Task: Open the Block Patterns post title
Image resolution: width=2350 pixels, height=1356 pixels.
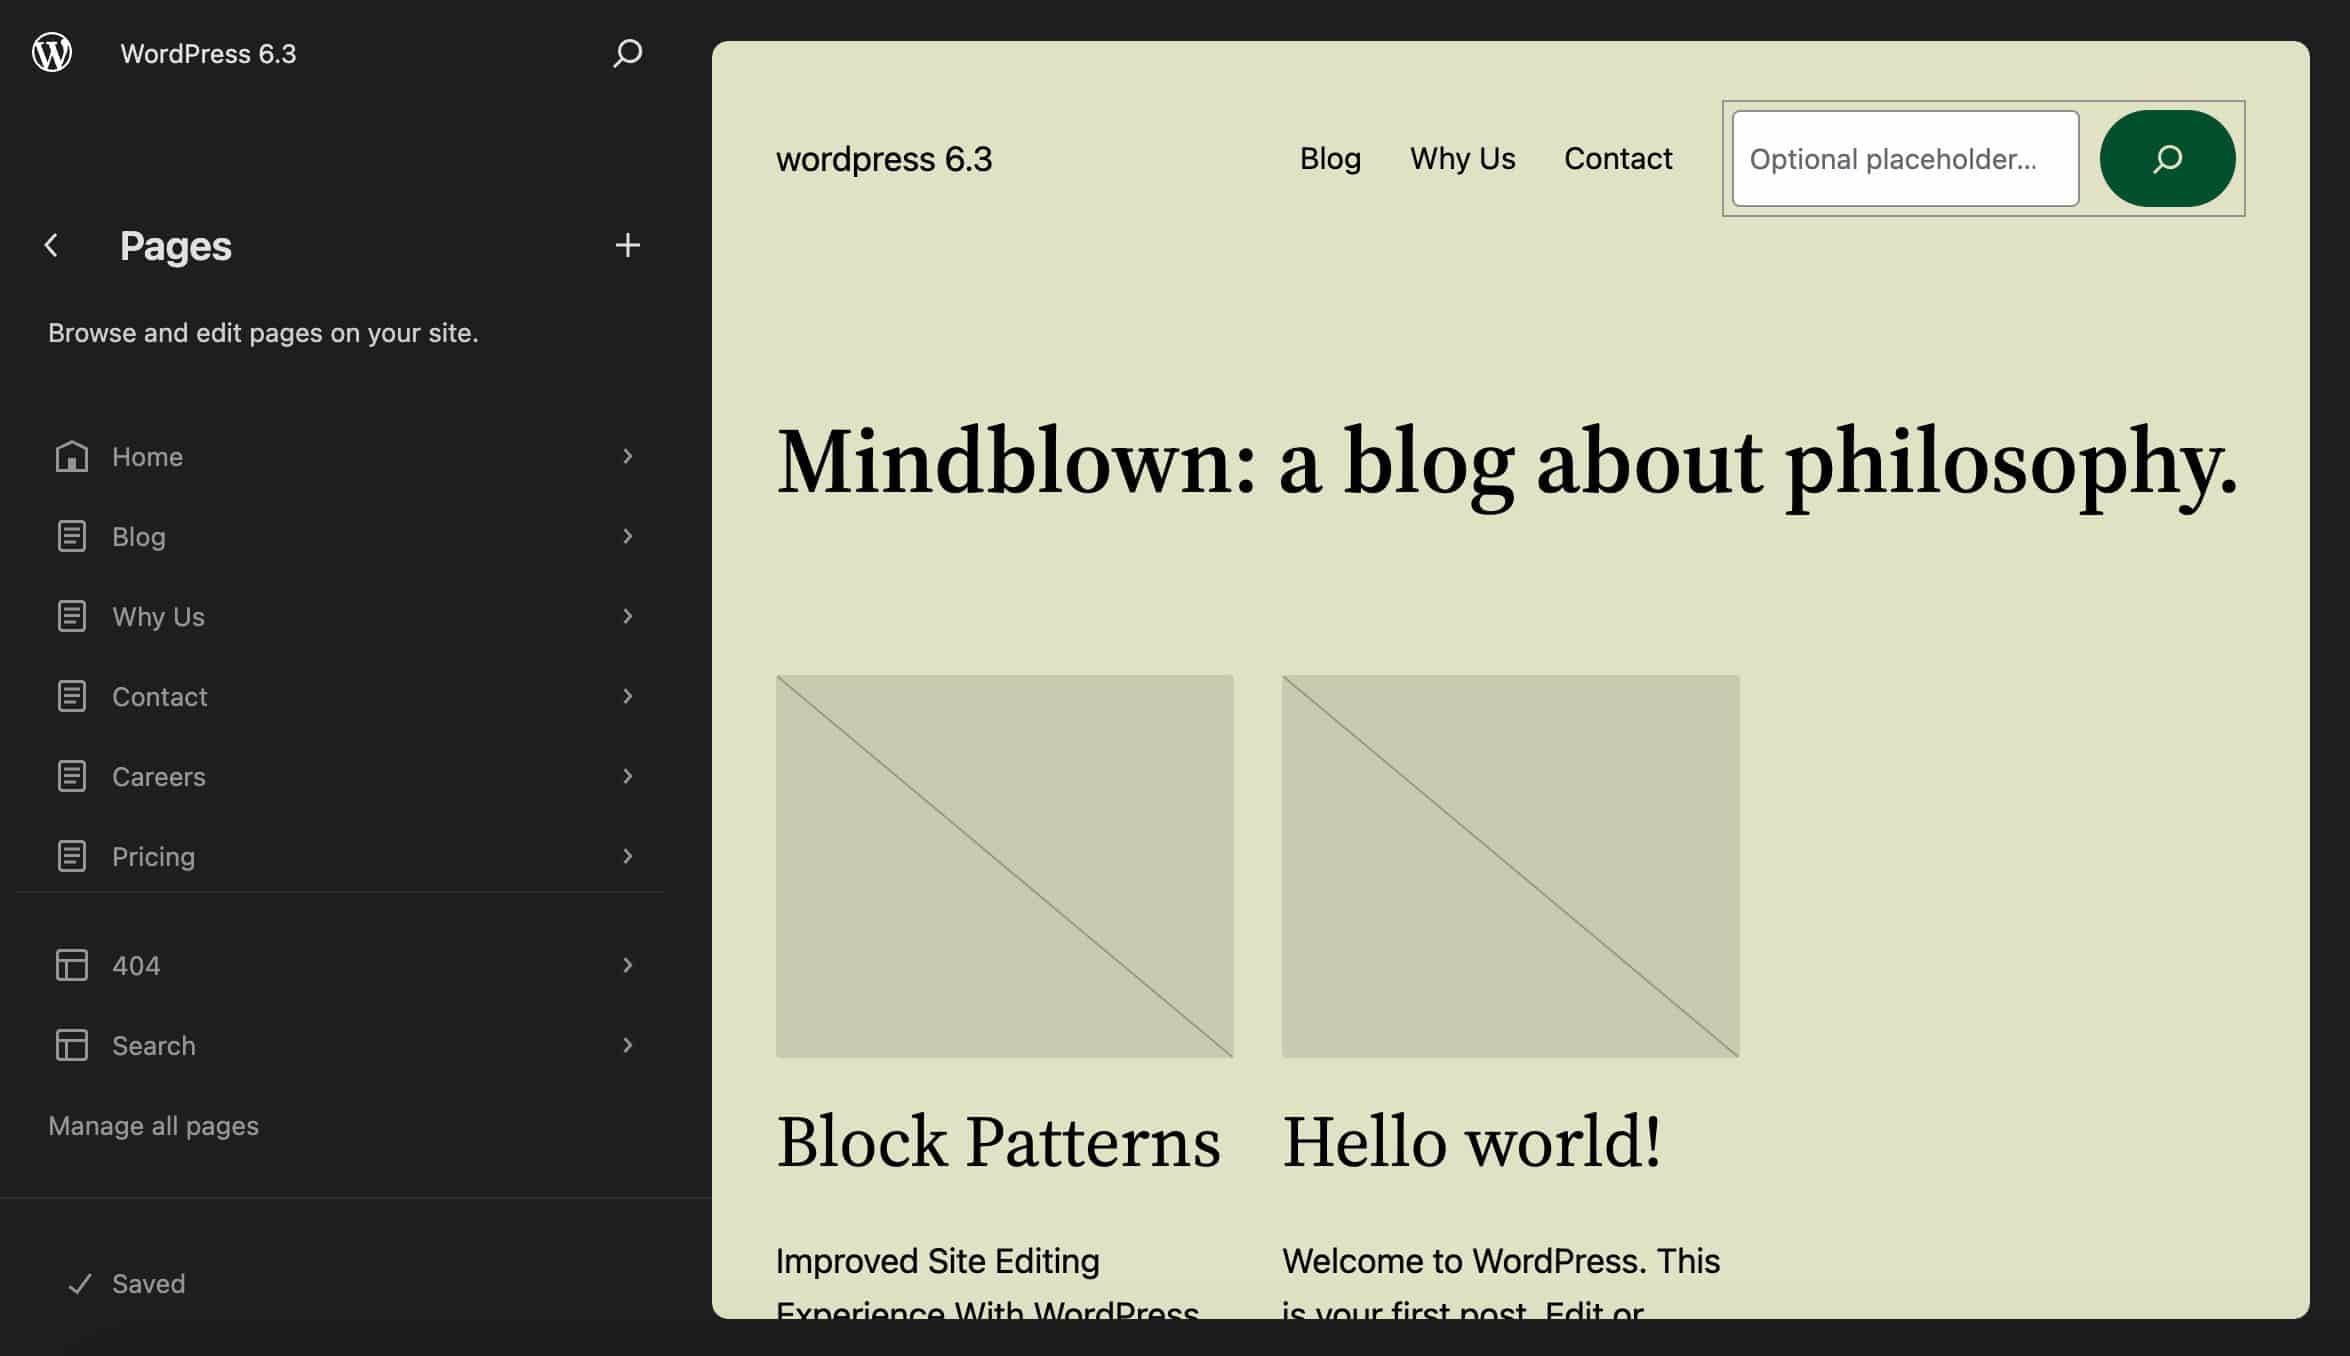Action: 998,1141
